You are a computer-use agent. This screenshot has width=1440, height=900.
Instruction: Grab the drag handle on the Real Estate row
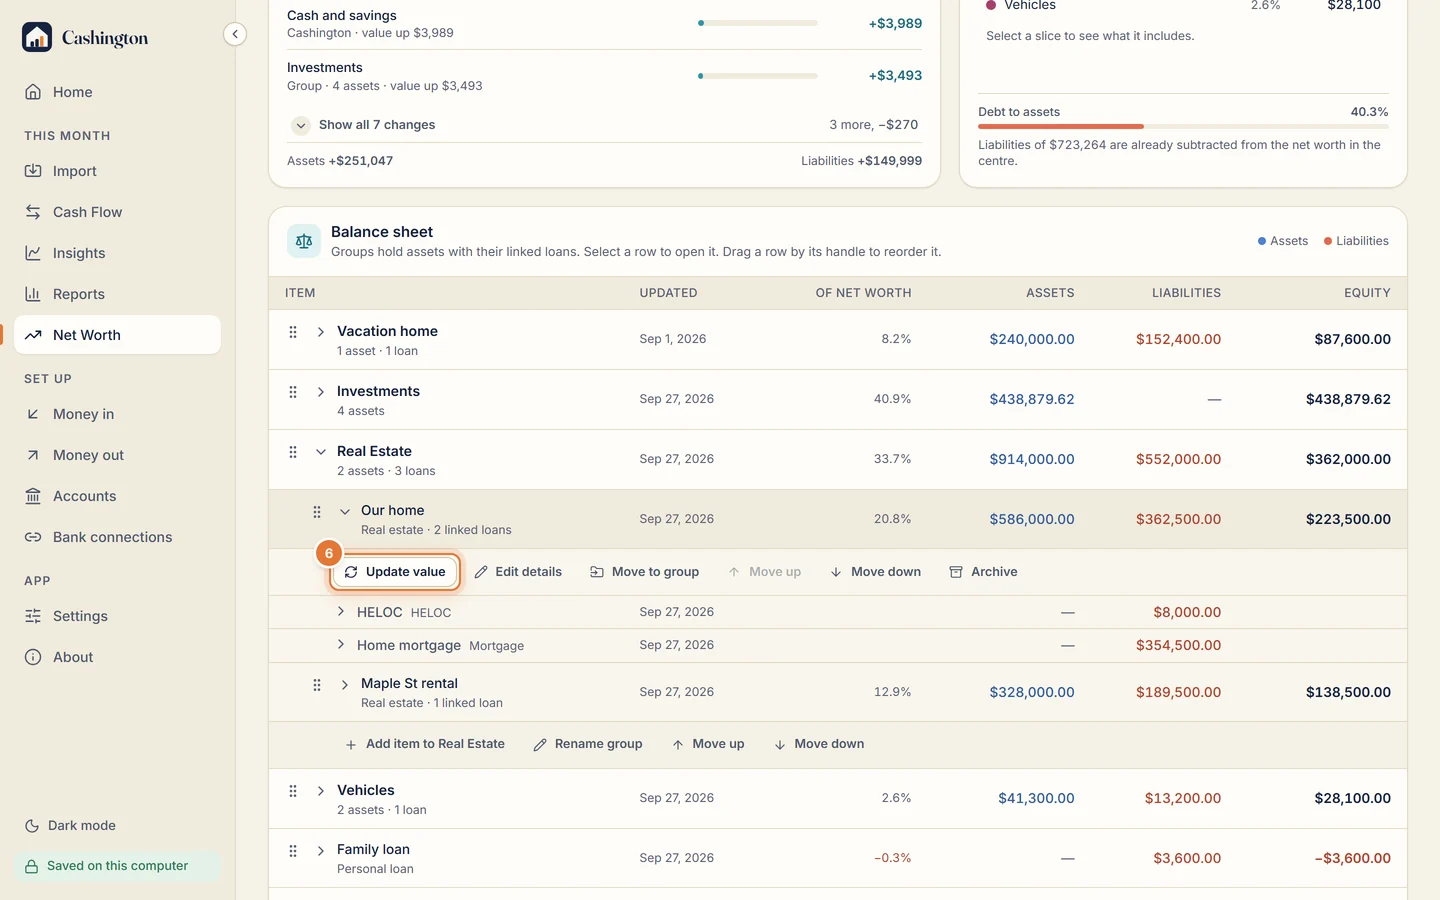(x=293, y=452)
